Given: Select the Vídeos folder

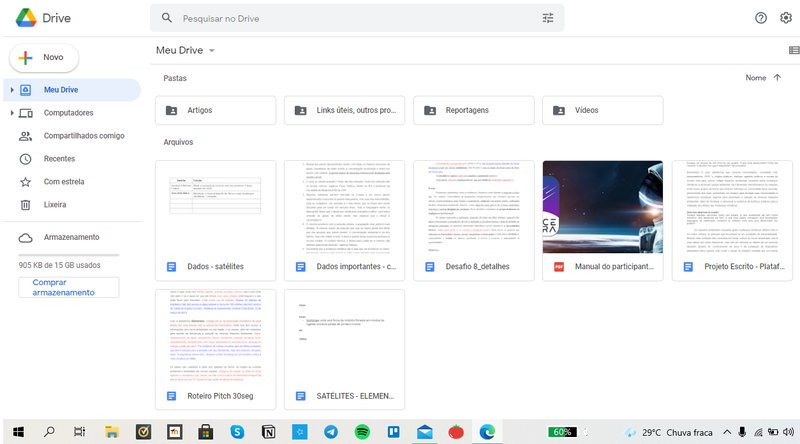Looking at the screenshot, I should (603, 110).
